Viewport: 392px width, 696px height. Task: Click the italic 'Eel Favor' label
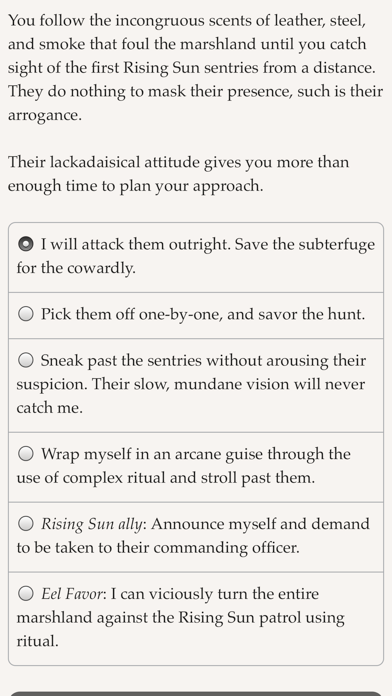(x=72, y=594)
